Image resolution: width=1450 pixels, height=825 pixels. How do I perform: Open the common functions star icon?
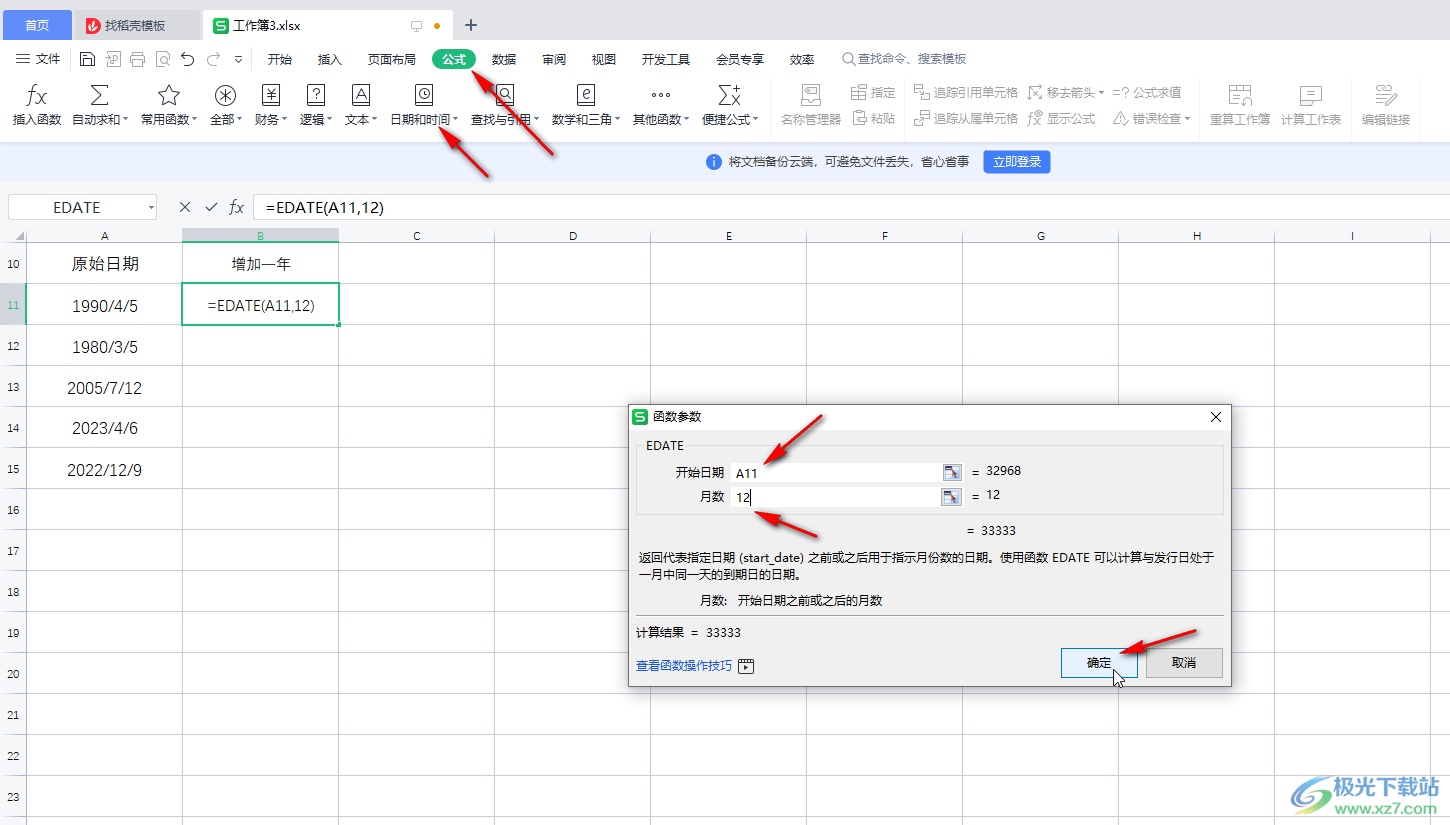pyautogui.click(x=169, y=95)
